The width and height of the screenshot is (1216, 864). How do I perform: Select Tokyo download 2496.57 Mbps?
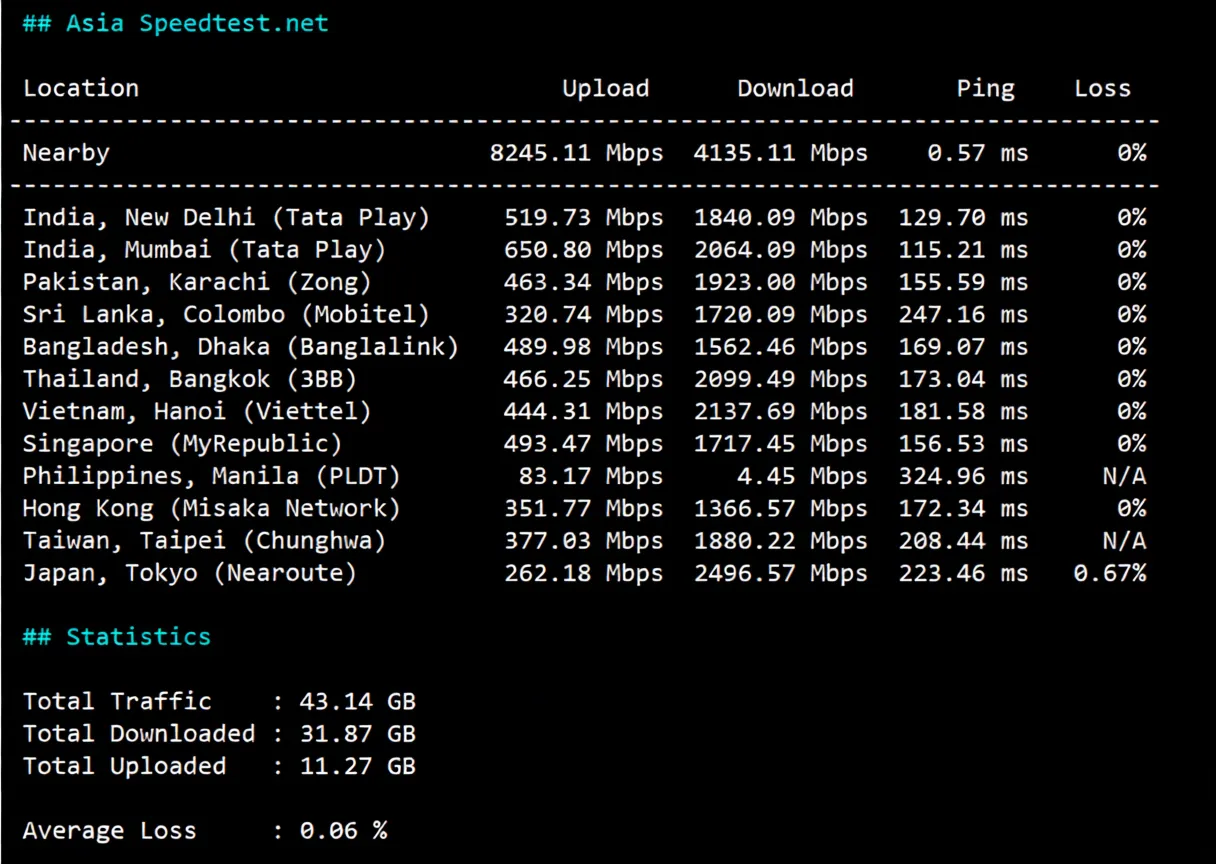(781, 574)
